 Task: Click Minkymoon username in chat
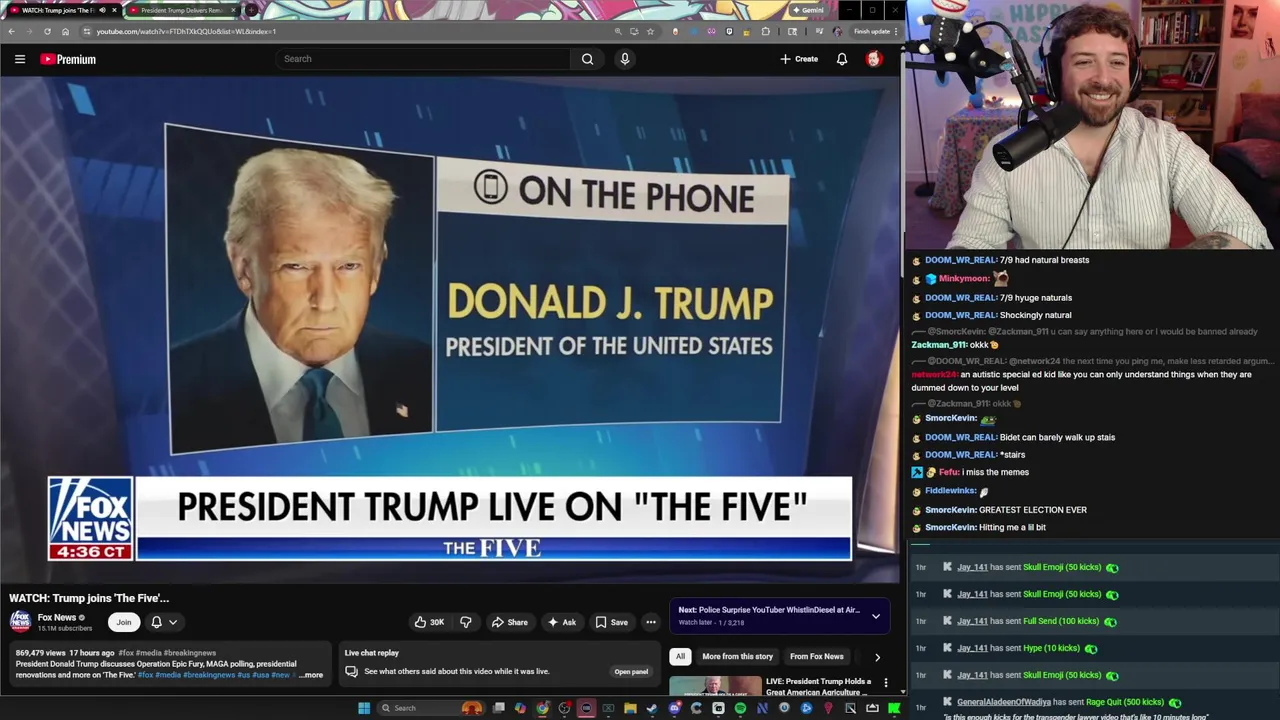point(964,279)
